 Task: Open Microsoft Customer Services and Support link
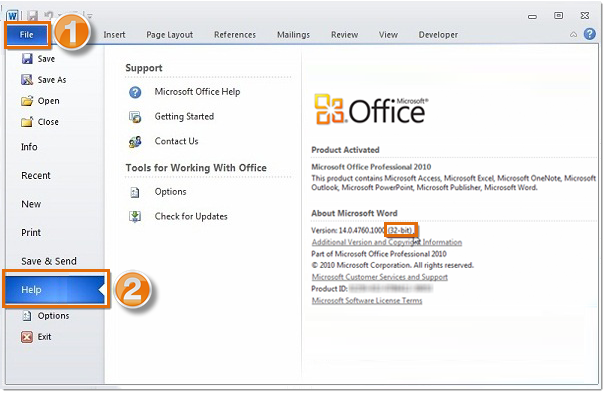point(380,277)
